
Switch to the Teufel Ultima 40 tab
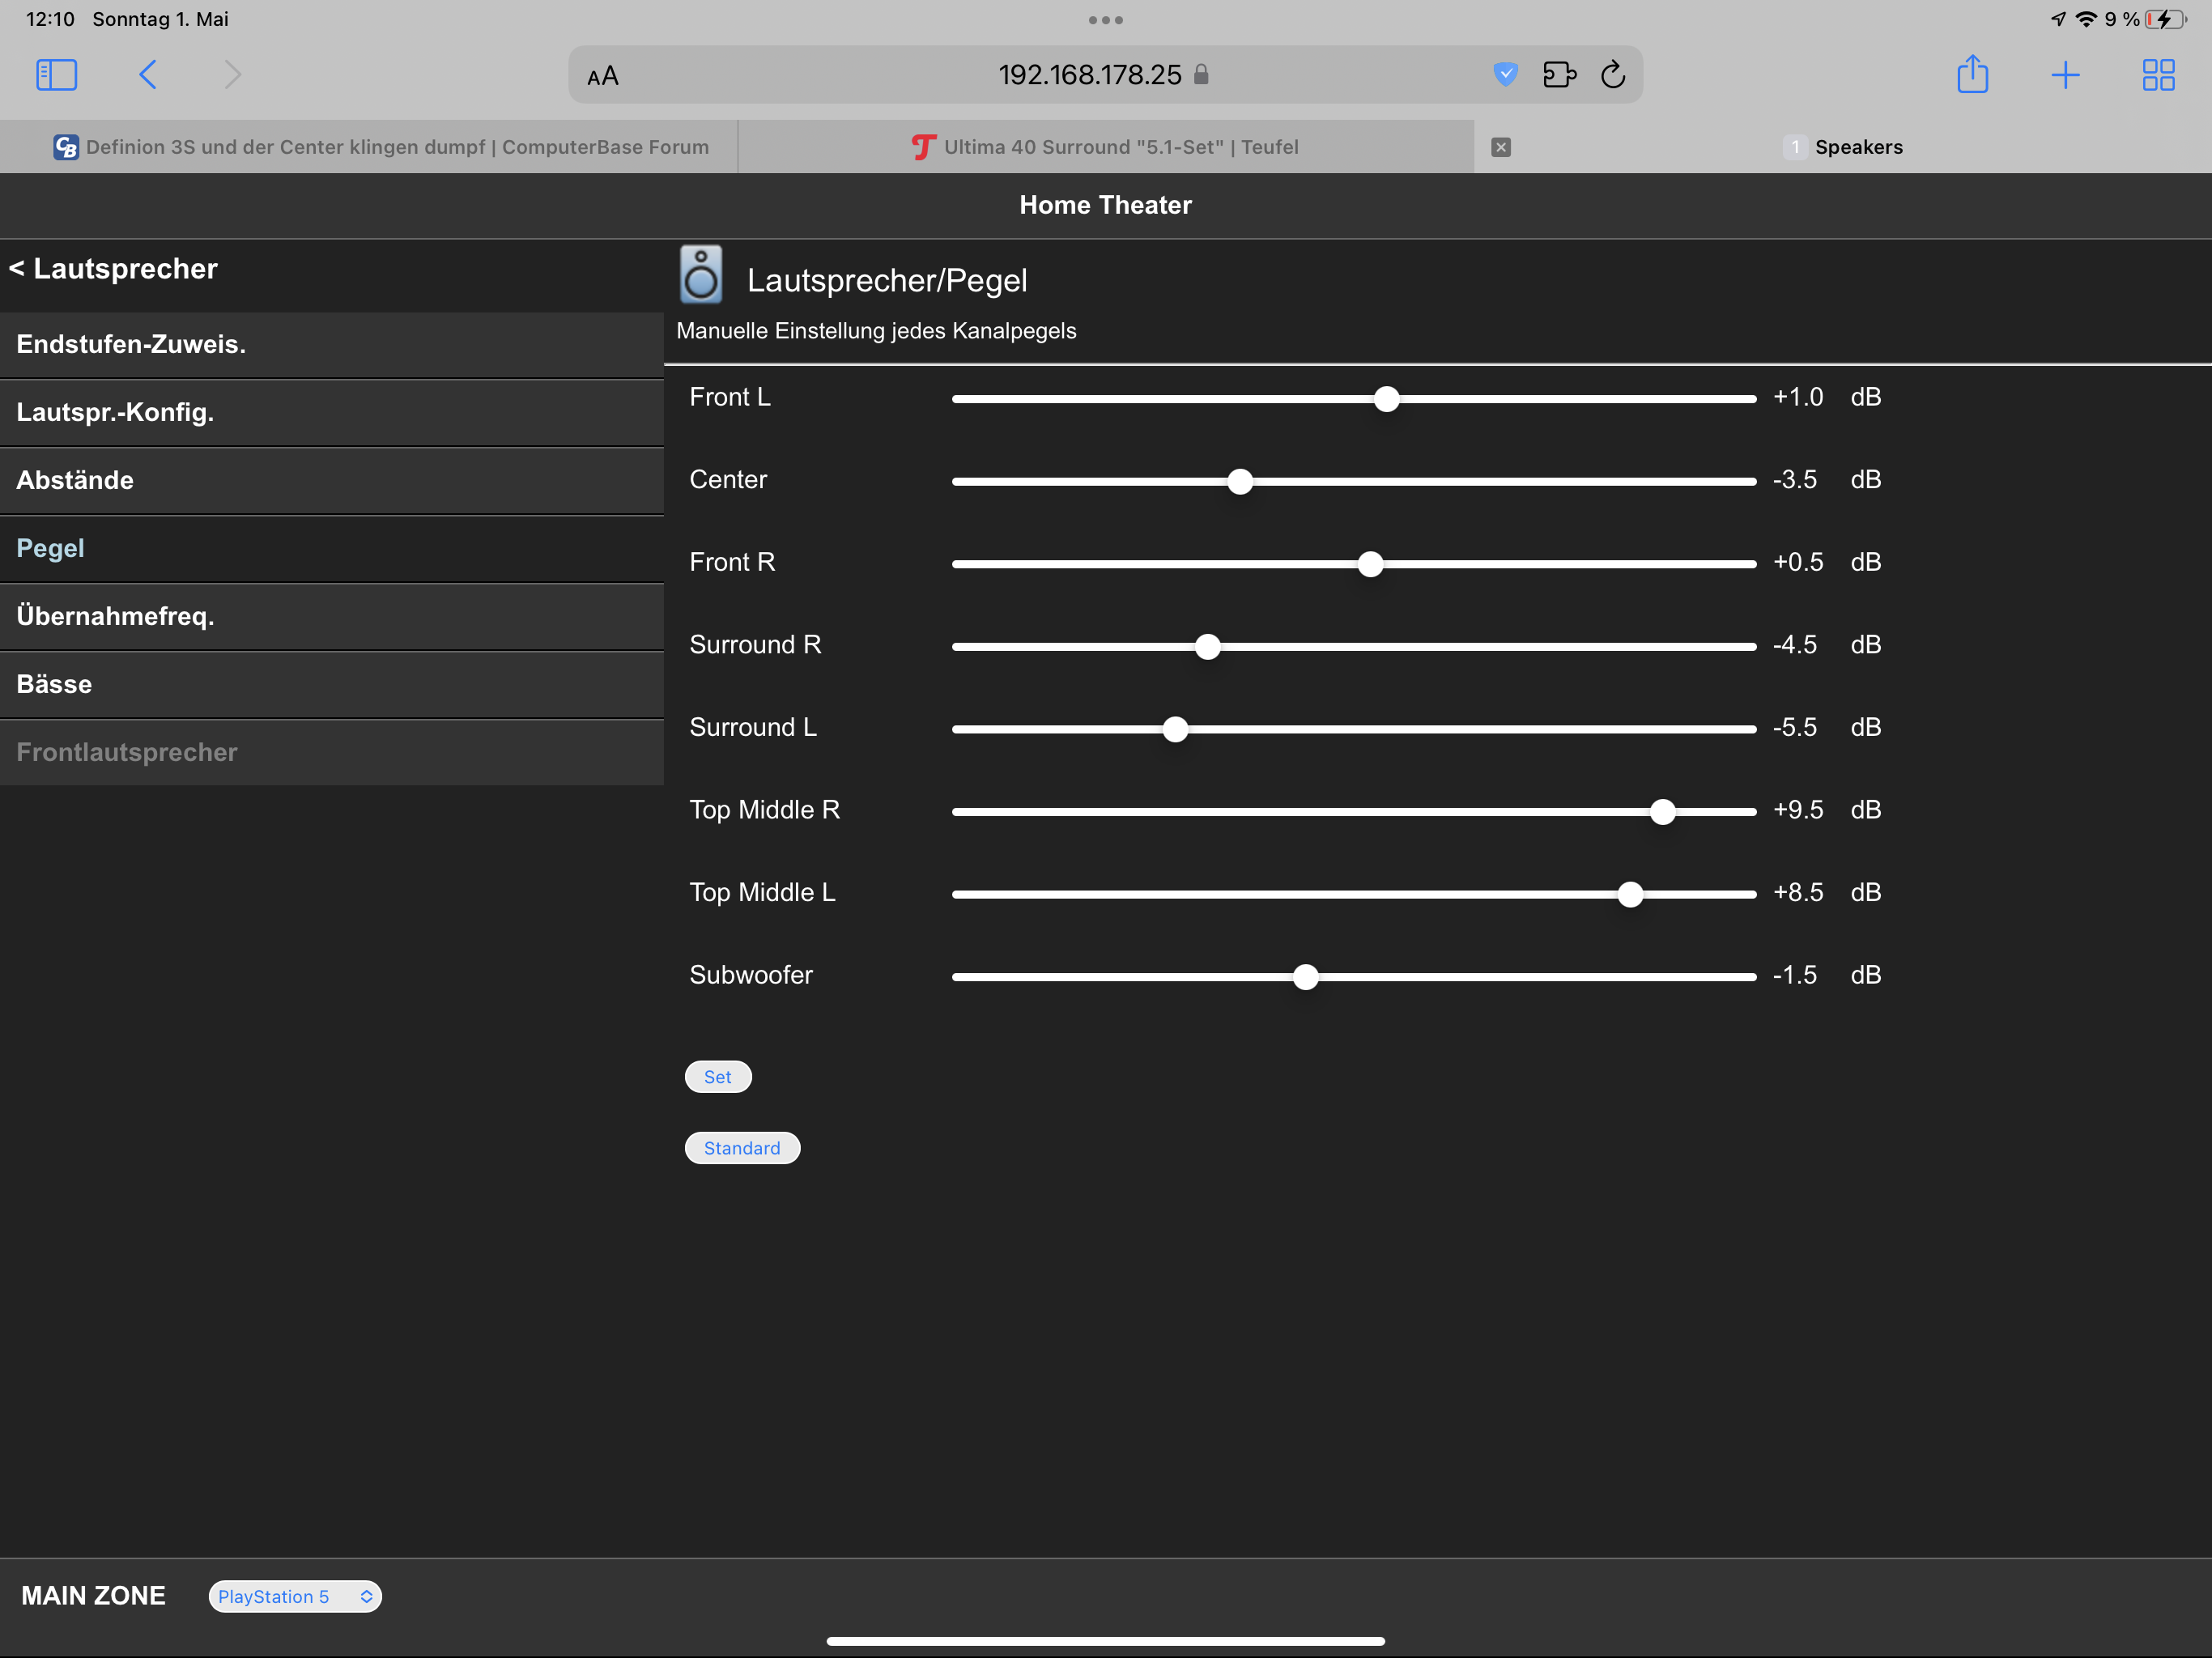[x=1105, y=147]
